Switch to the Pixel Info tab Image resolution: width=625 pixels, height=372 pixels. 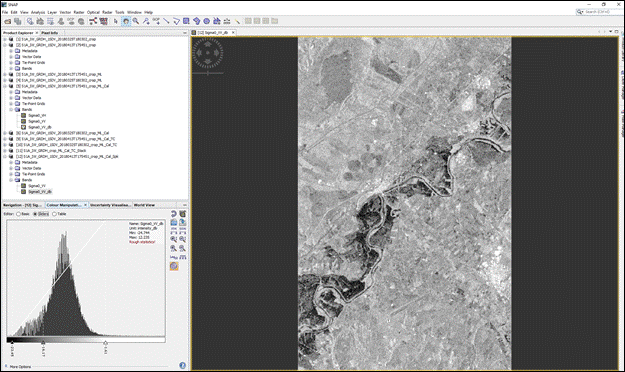point(50,33)
